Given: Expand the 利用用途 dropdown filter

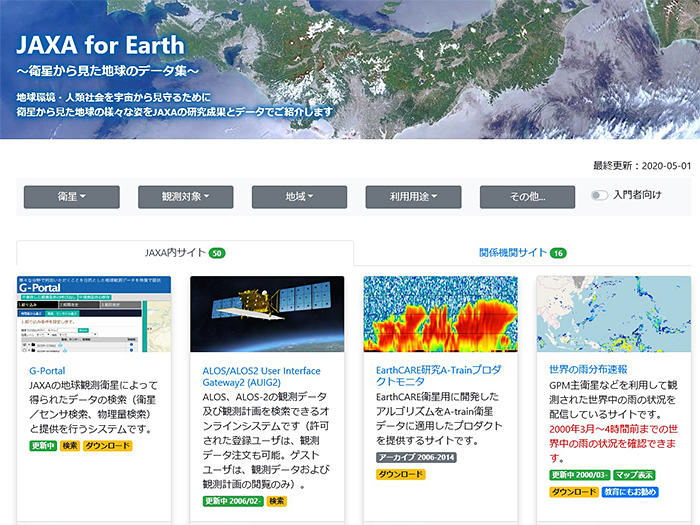Looking at the screenshot, I should 413,197.
